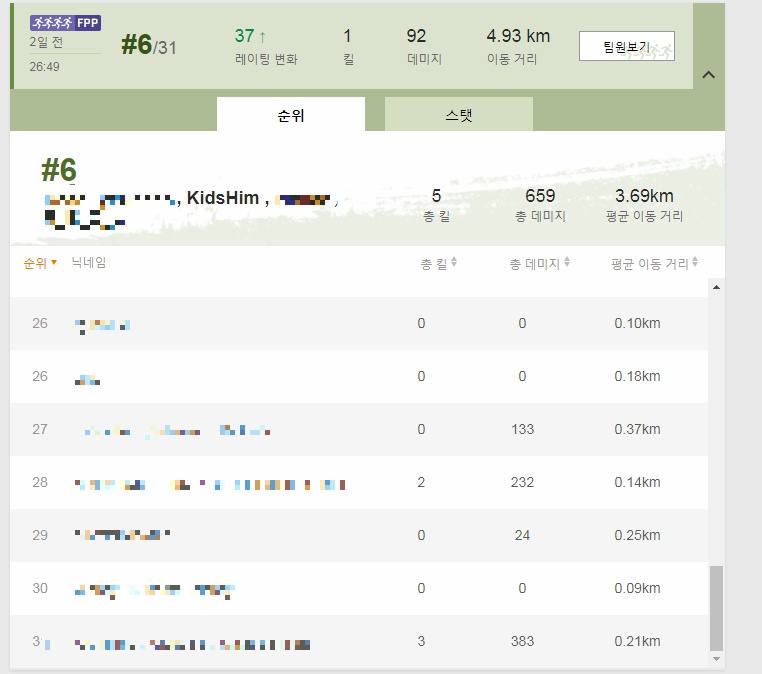Viewport: 762px width, 674px height.
Task: Click the 0.10km distance value
Action: pos(637,323)
